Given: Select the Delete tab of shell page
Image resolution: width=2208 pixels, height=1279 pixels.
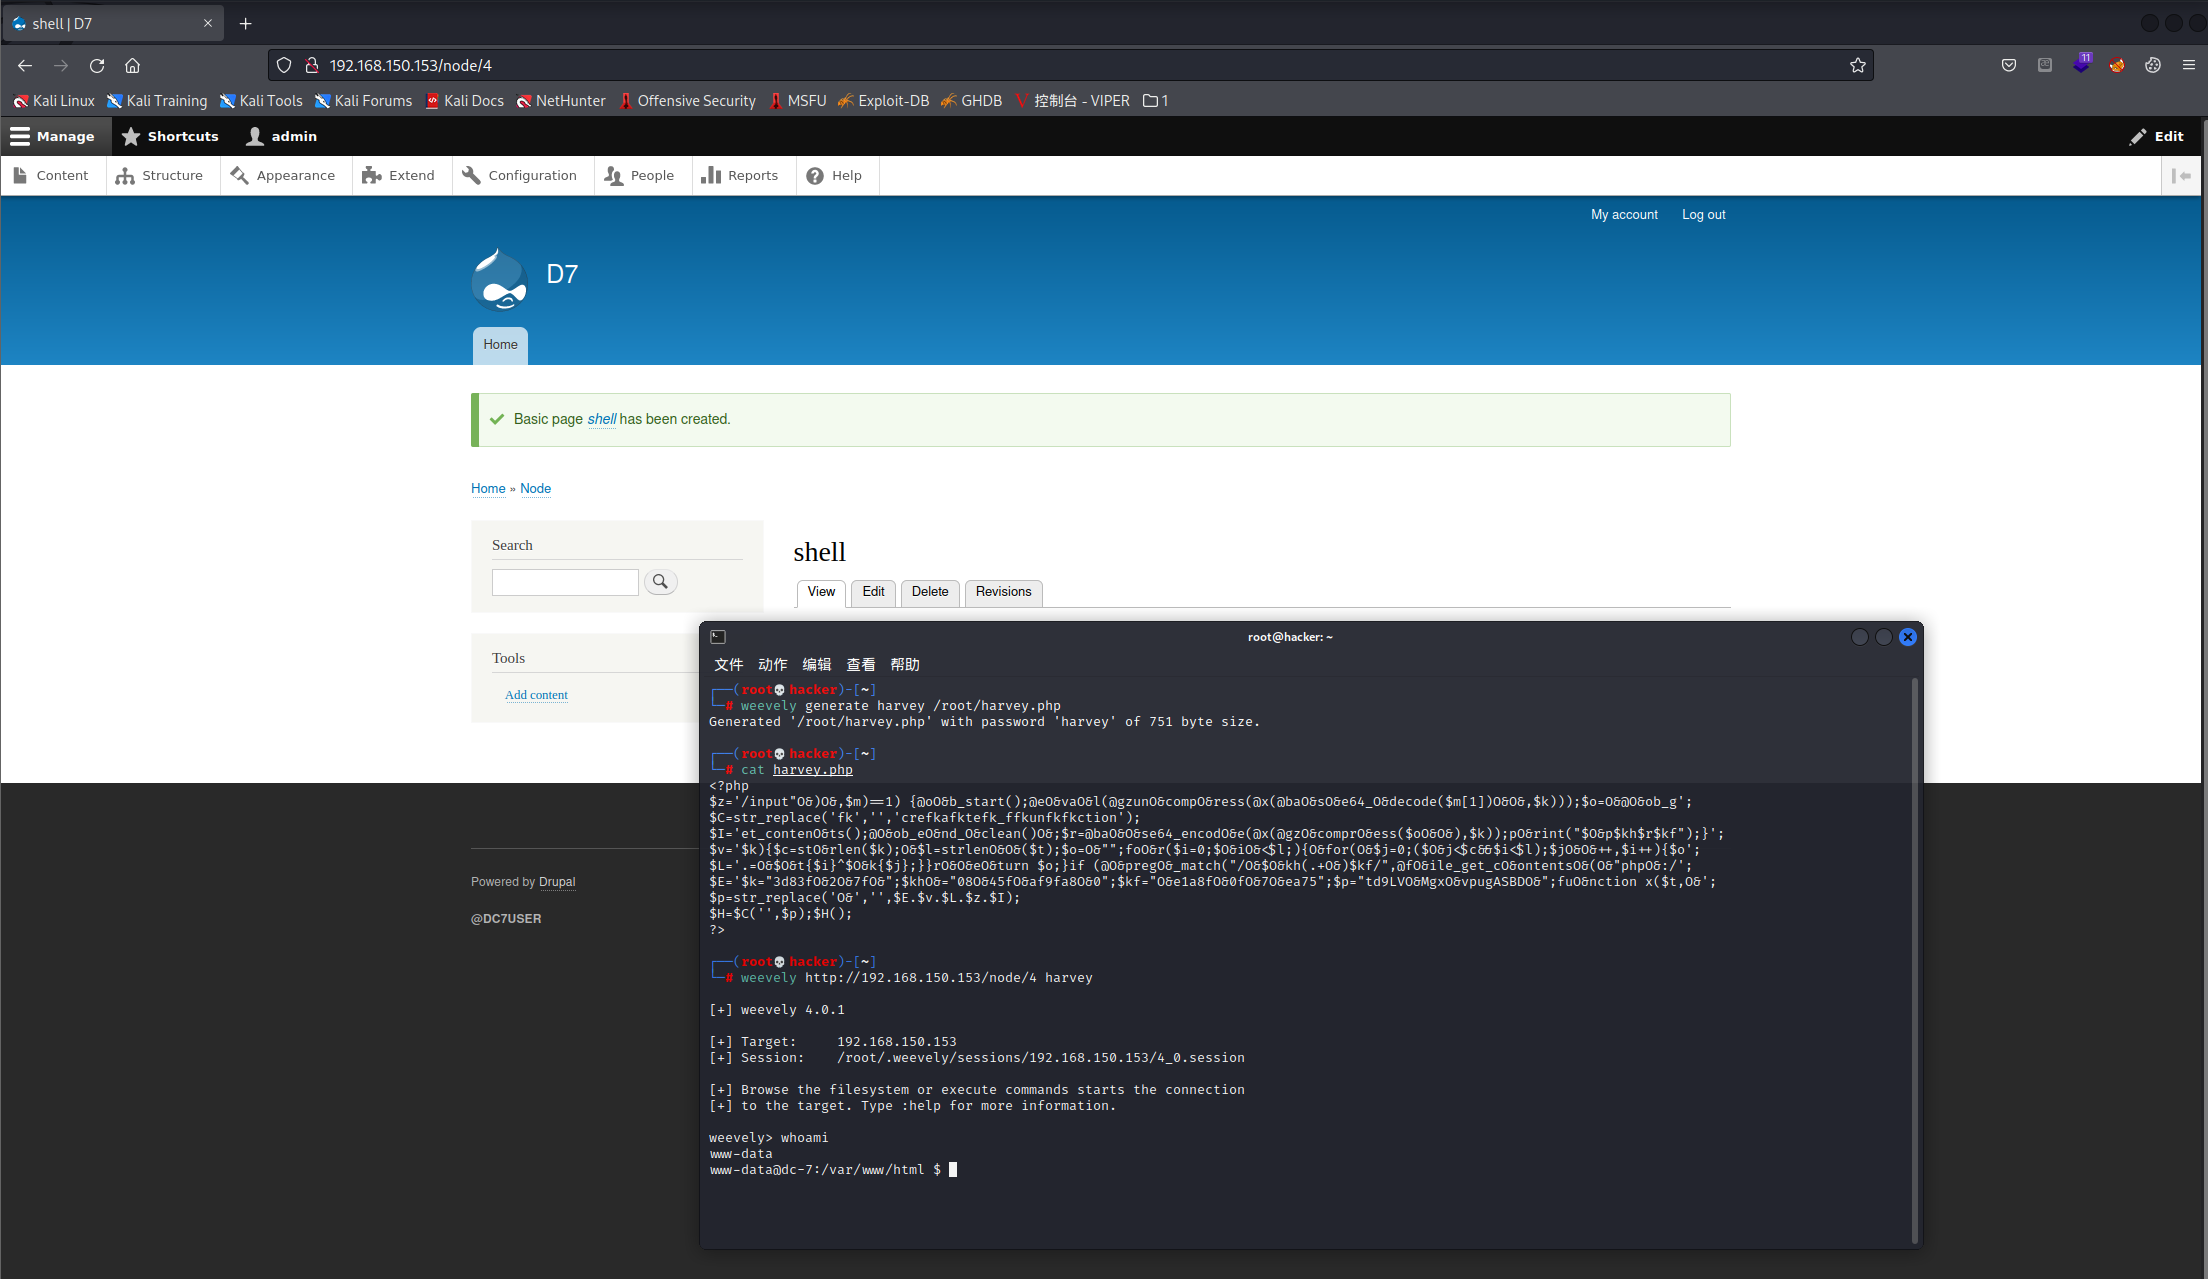Looking at the screenshot, I should [930, 592].
